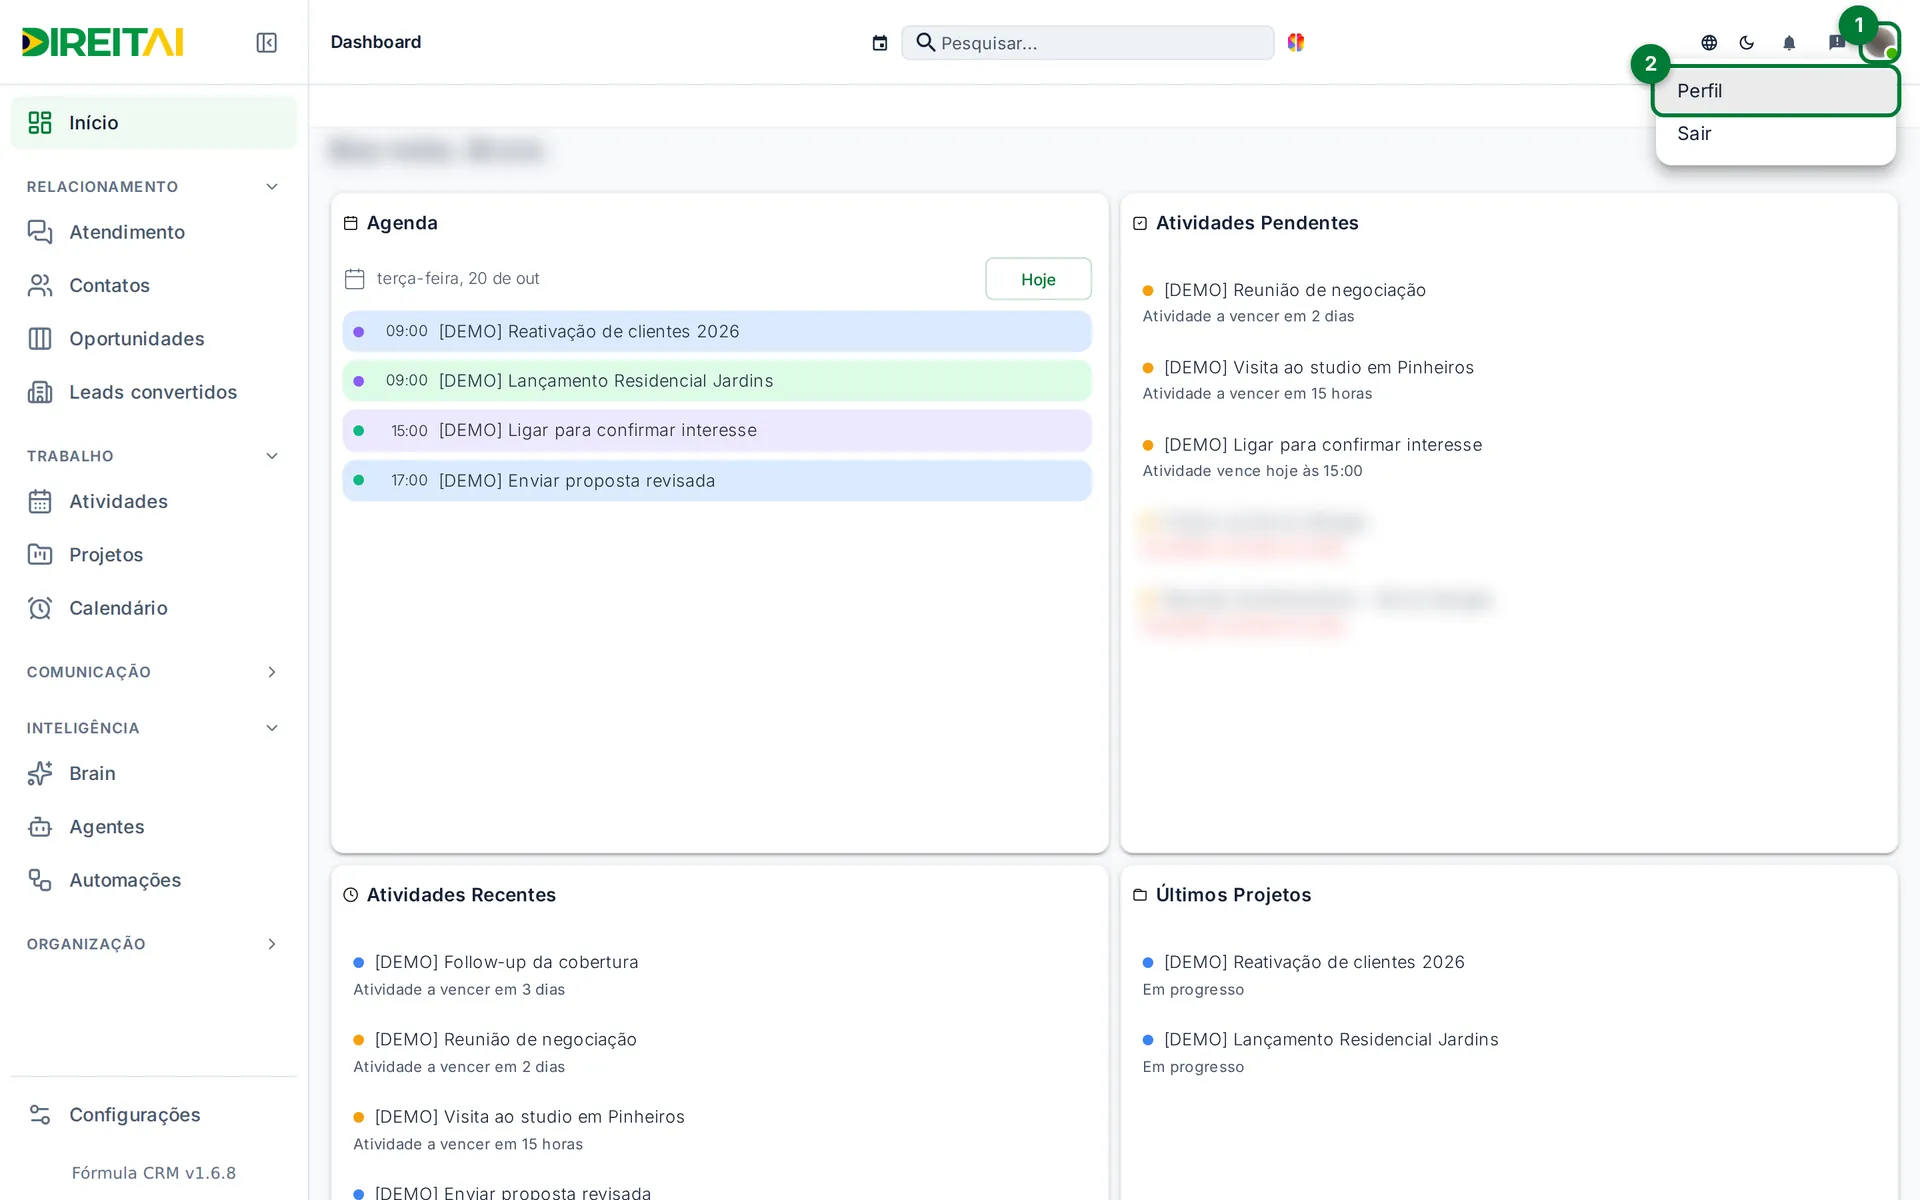
Task: Open the 15:00 Ligar para confirmar interesse event
Action: [717, 431]
